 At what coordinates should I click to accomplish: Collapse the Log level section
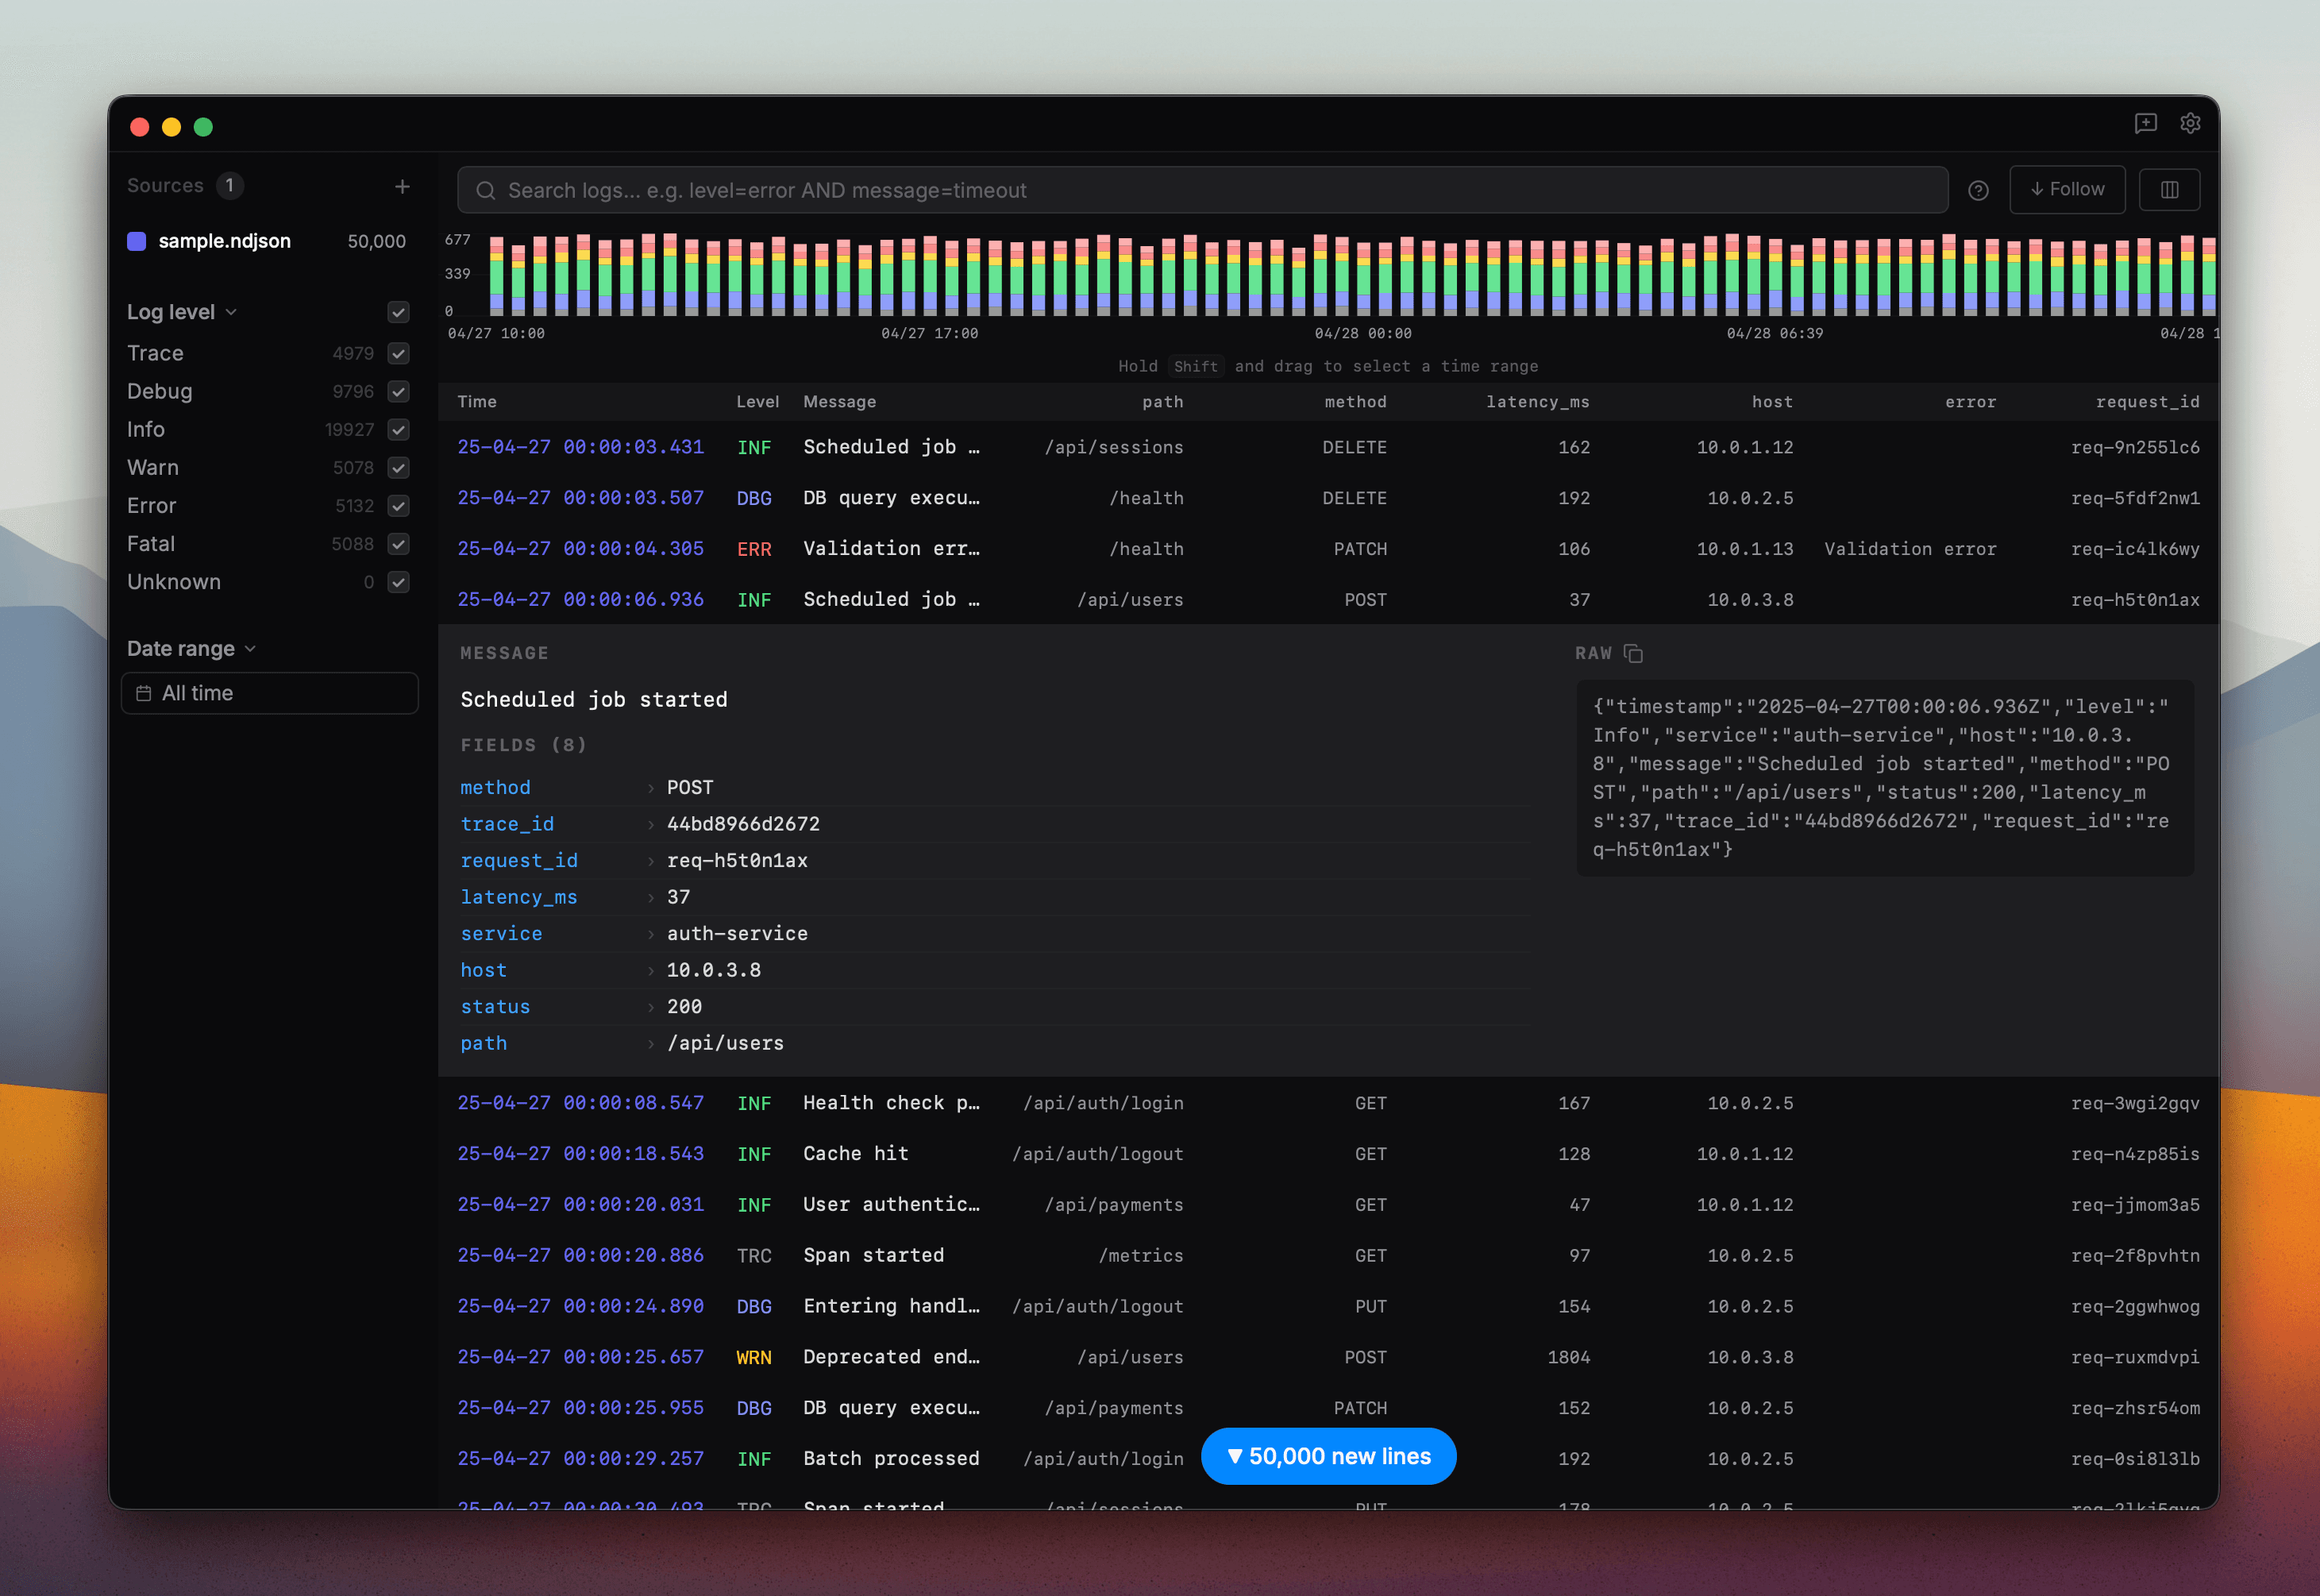pos(182,312)
